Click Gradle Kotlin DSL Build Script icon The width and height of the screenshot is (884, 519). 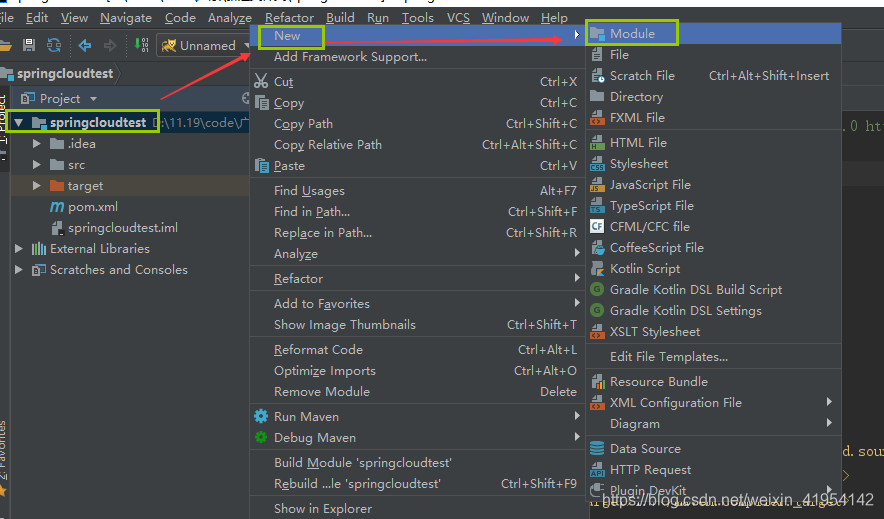pyautogui.click(x=597, y=290)
